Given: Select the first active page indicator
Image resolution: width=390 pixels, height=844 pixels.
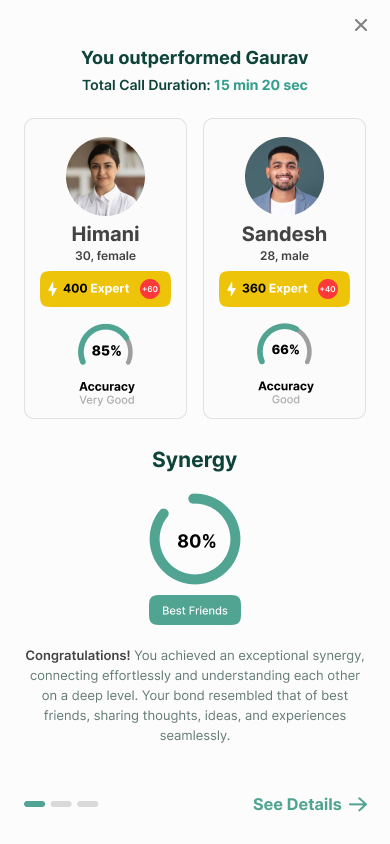Looking at the screenshot, I should (x=34, y=804).
